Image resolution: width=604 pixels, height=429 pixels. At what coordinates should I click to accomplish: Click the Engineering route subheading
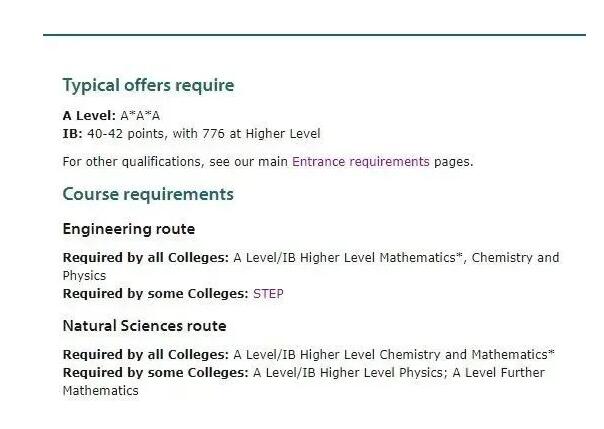click(129, 229)
